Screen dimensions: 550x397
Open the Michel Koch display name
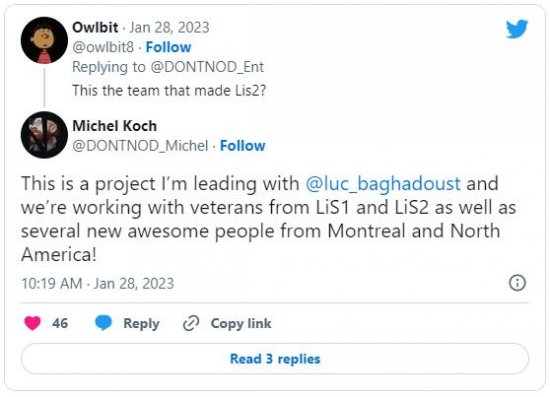coord(114,126)
